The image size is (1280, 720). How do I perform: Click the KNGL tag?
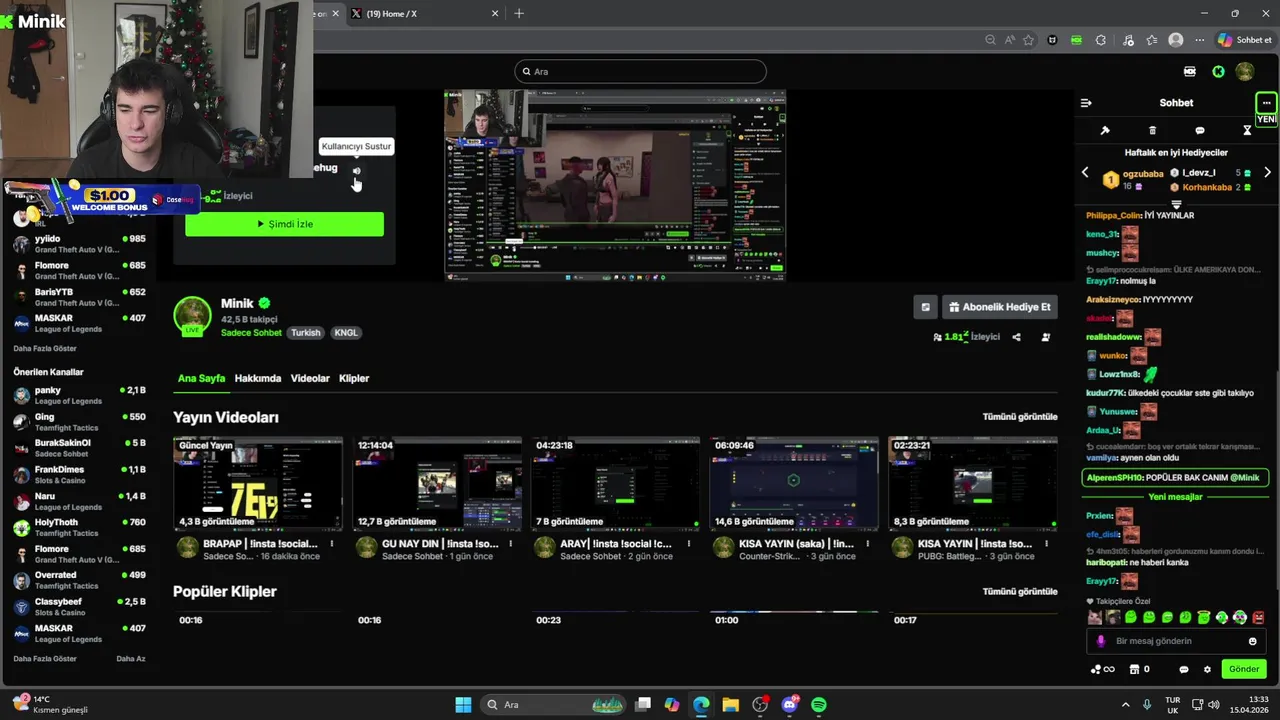click(x=345, y=333)
